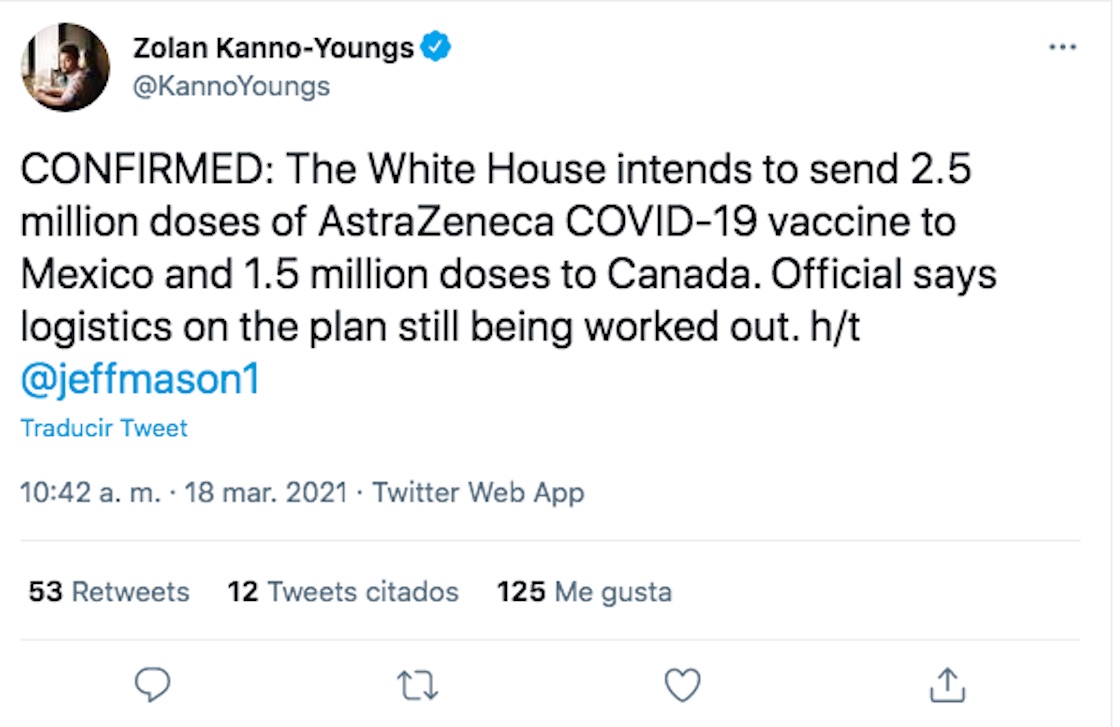Click the Zolan Kanno-Youngs display name

(x=272, y=48)
